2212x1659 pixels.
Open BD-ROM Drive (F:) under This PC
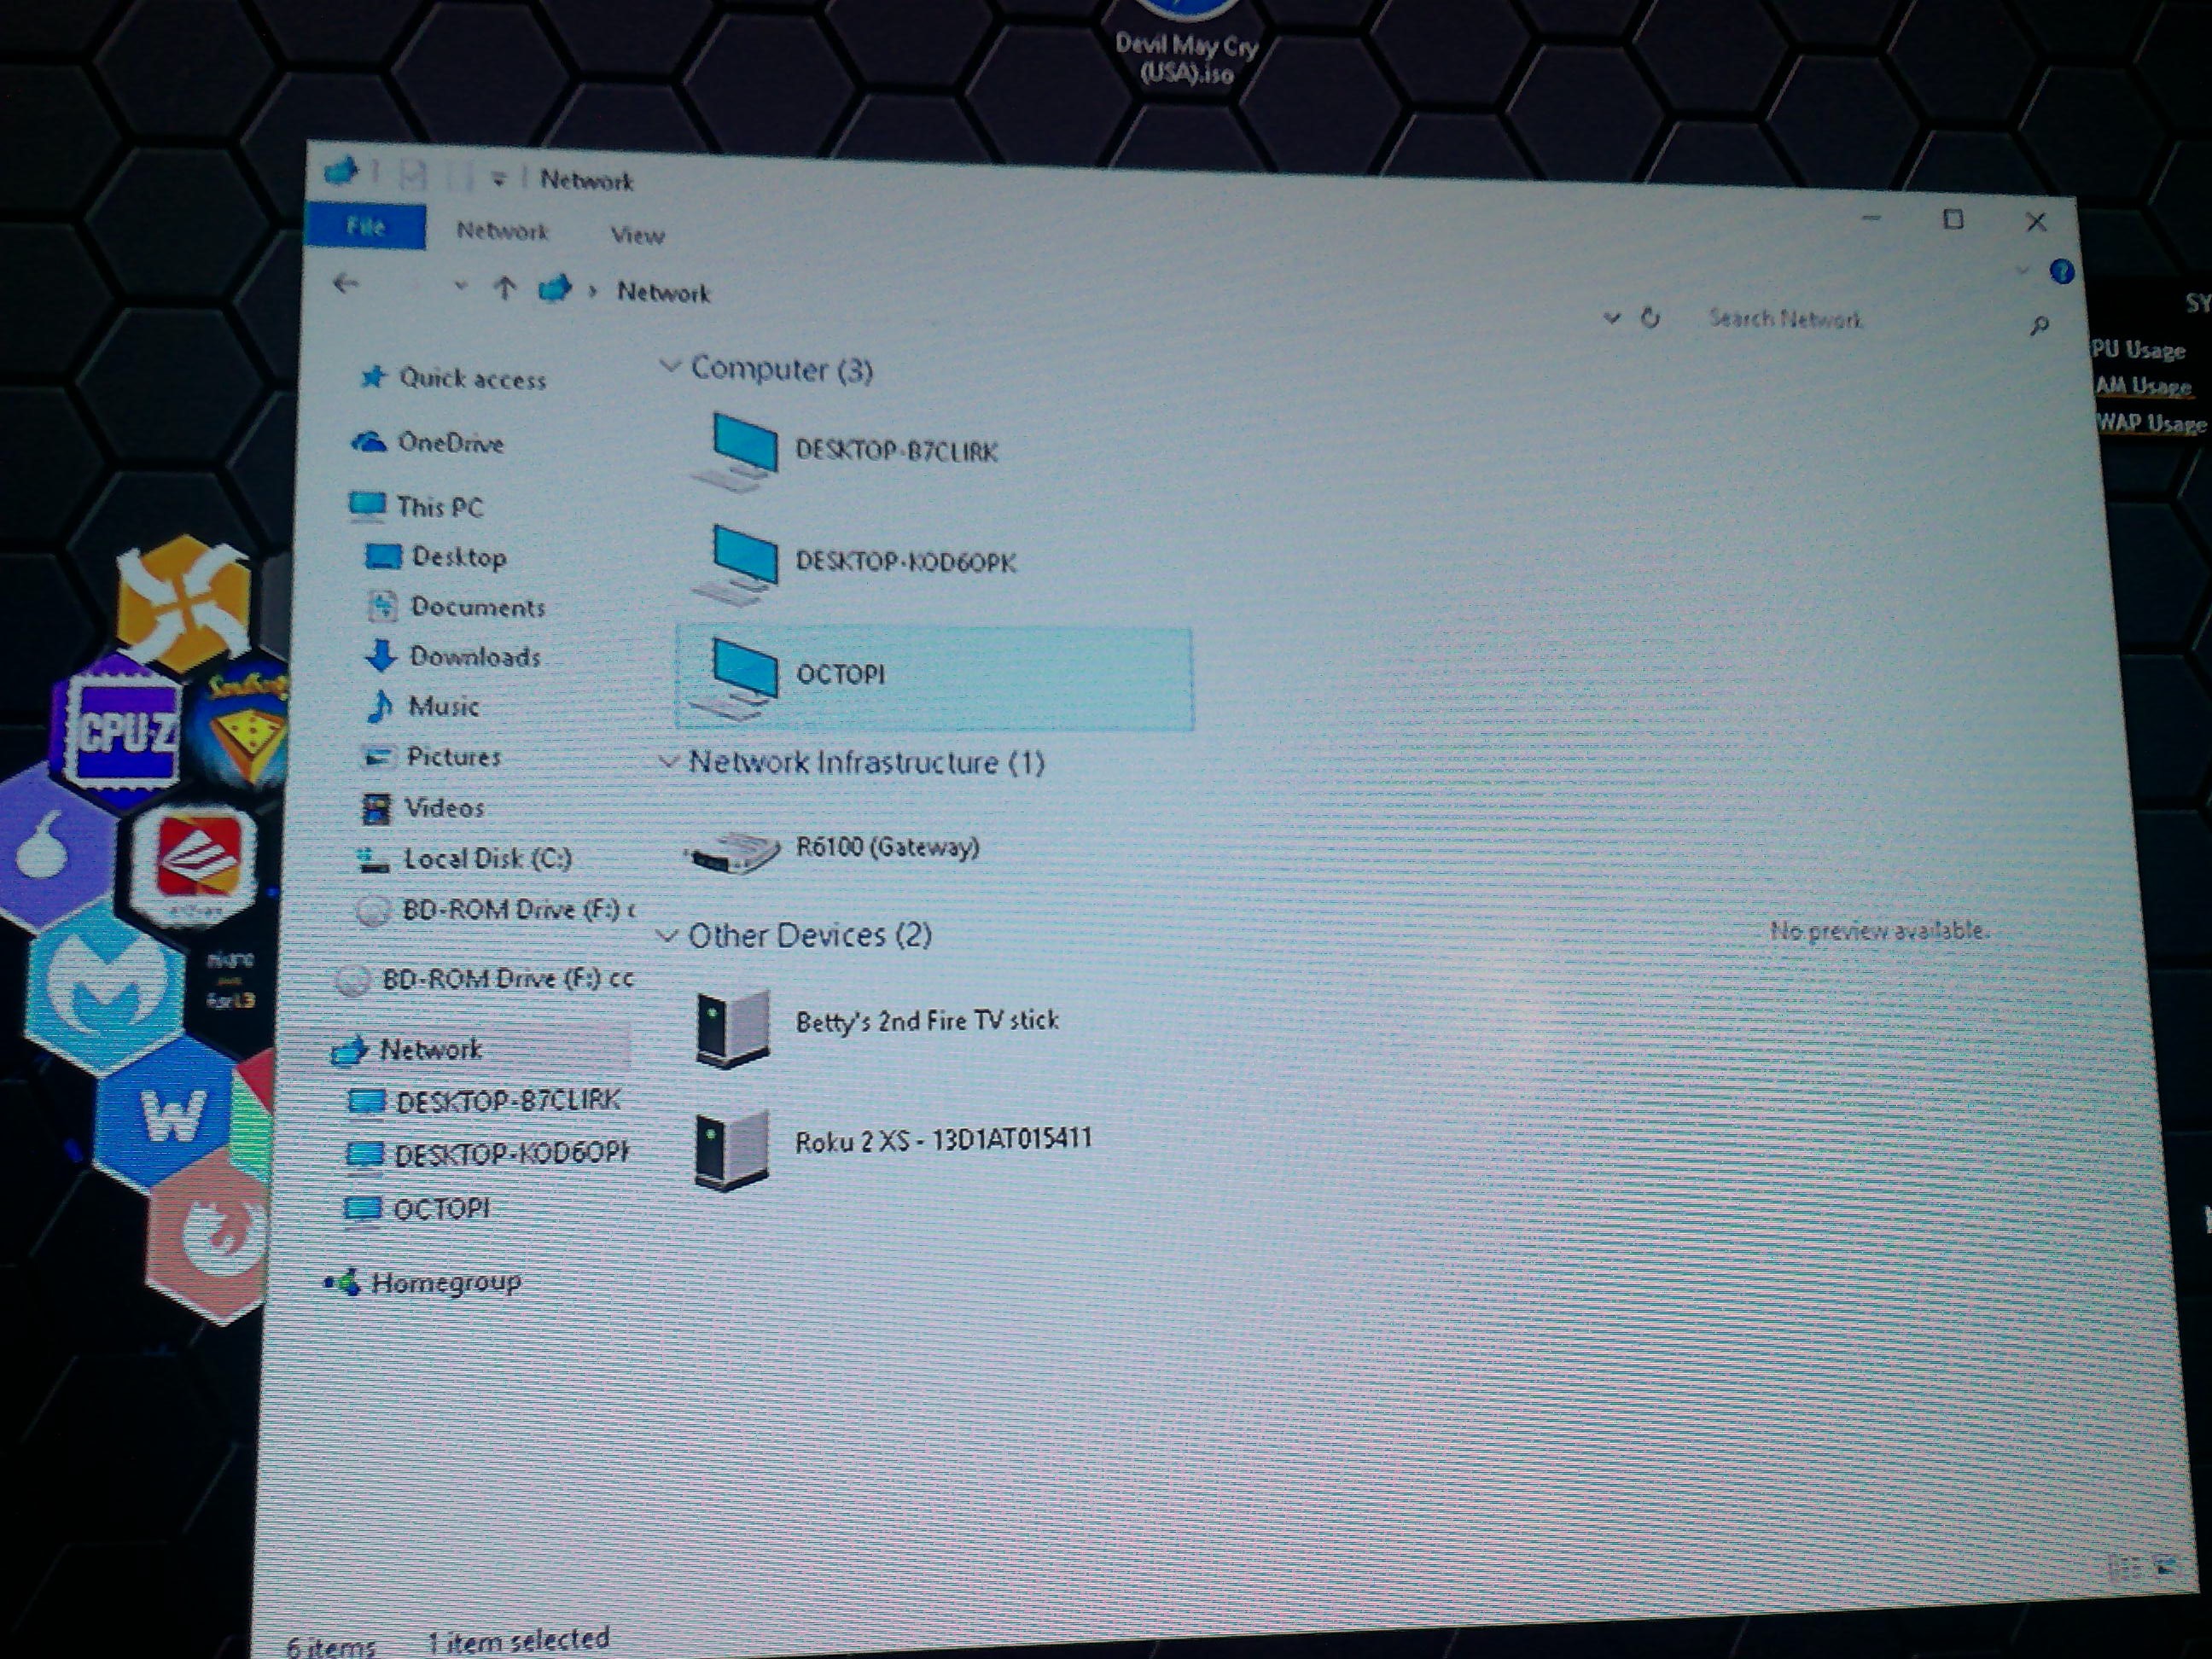click(495, 910)
